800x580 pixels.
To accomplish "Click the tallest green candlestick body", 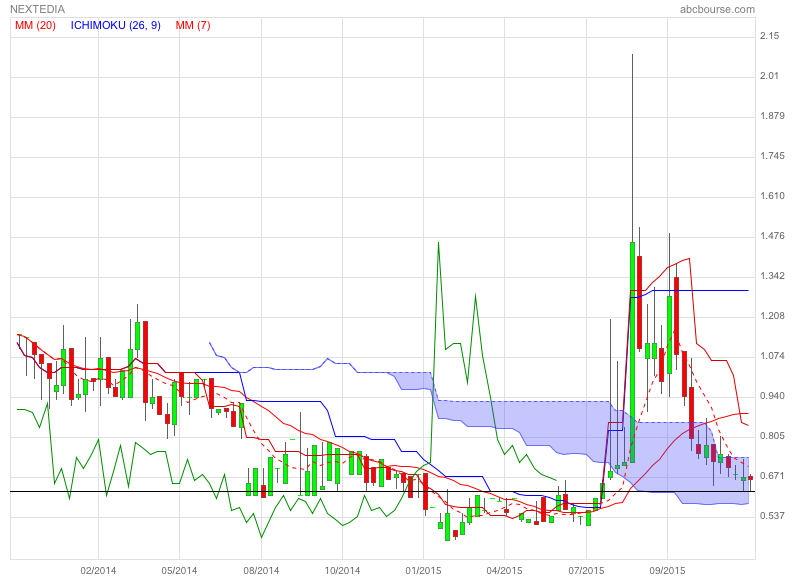I will 633,352.
